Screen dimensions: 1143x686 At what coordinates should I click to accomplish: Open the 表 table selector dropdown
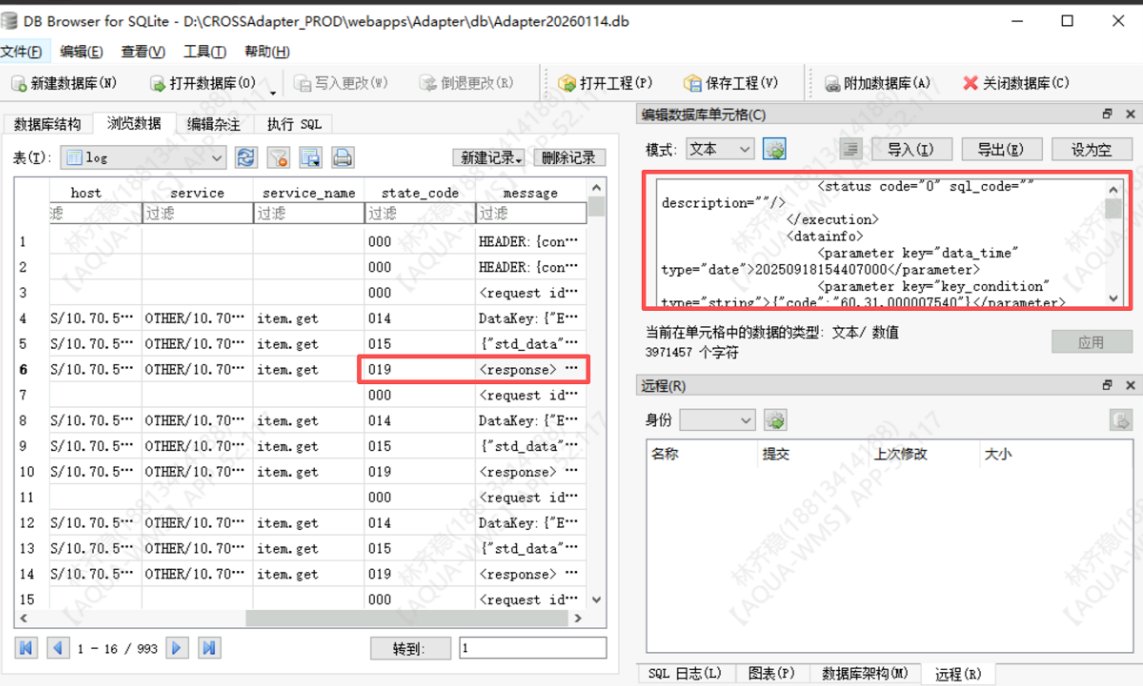(x=144, y=157)
